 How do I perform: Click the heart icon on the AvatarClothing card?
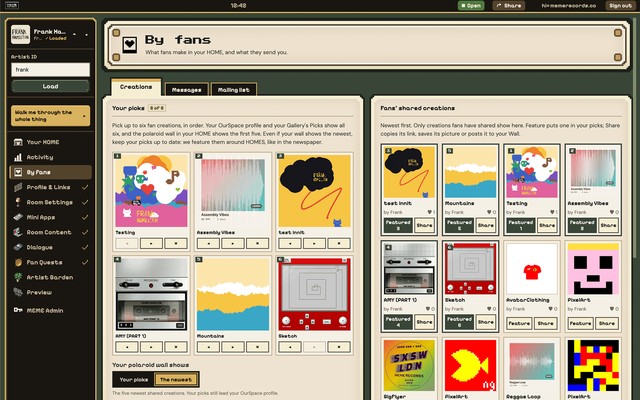click(550, 309)
